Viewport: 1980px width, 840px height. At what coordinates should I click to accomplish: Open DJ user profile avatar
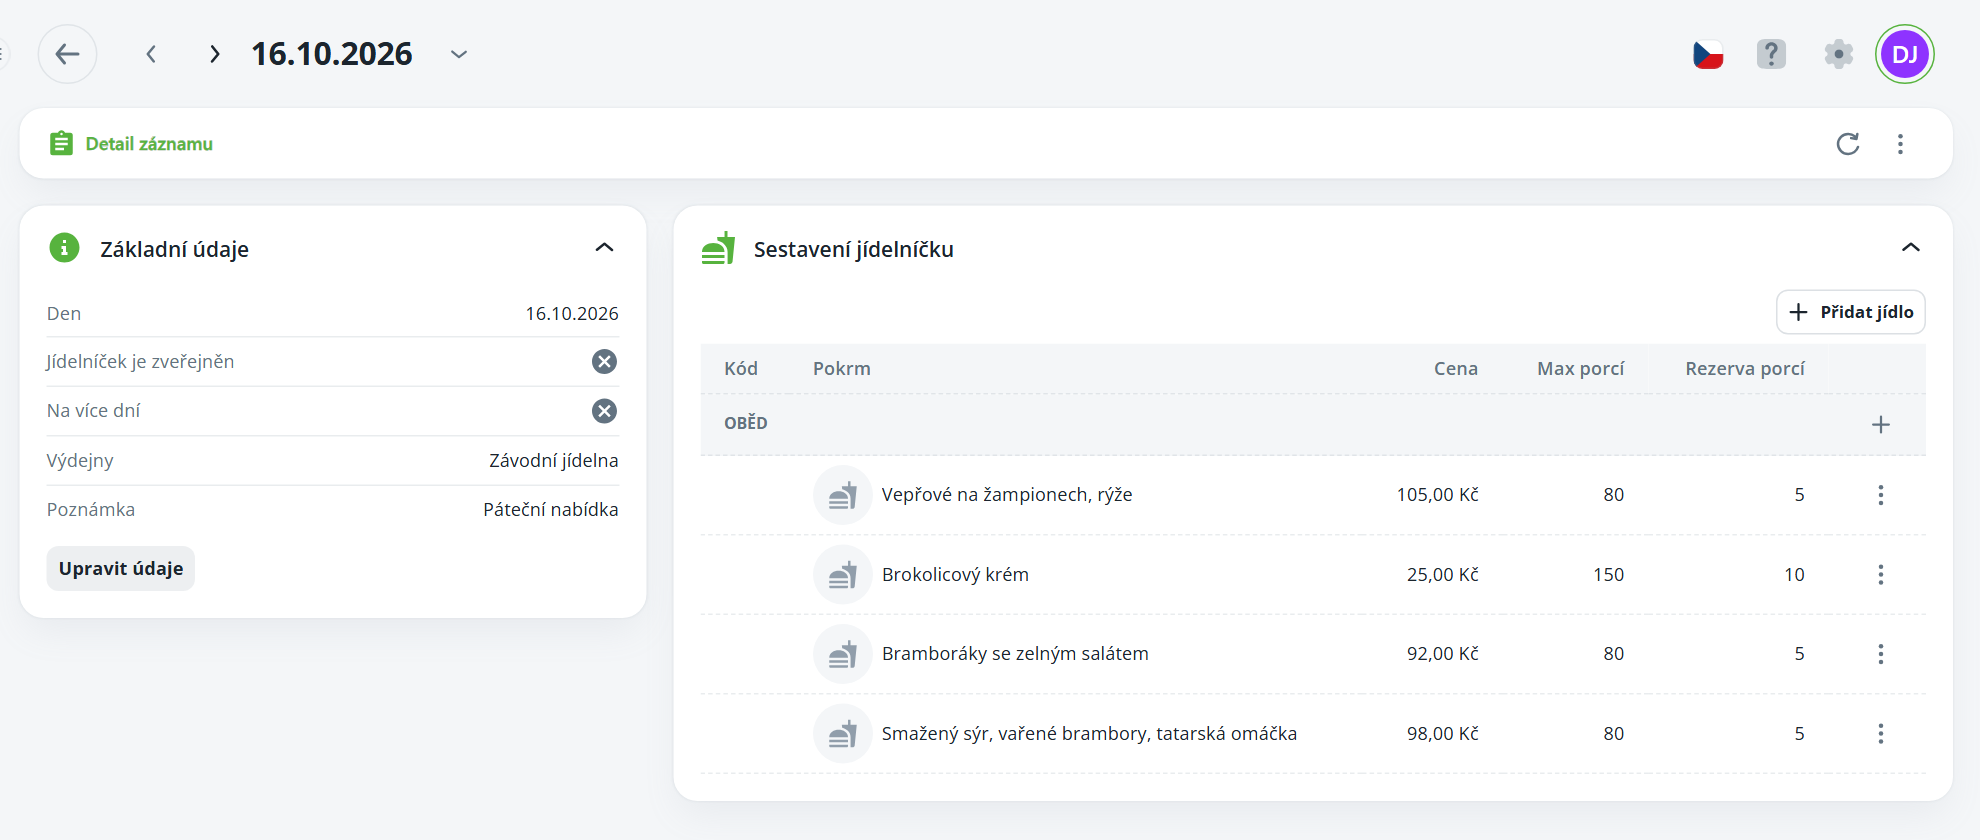pos(1905,54)
